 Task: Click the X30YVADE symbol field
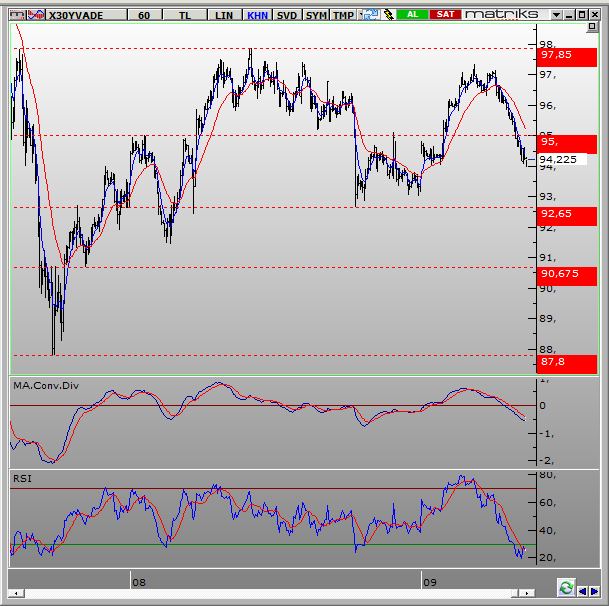(x=86, y=15)
